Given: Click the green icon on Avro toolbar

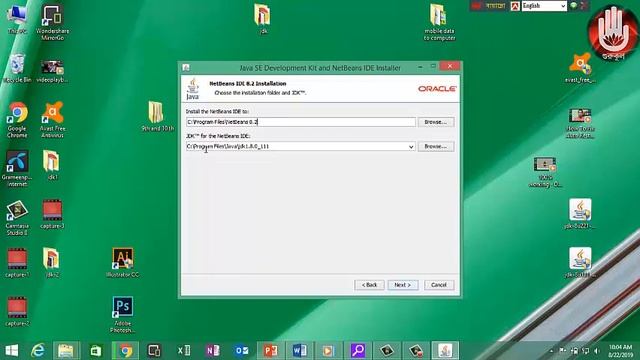Looking at the screenshot, I should point(573,5).
